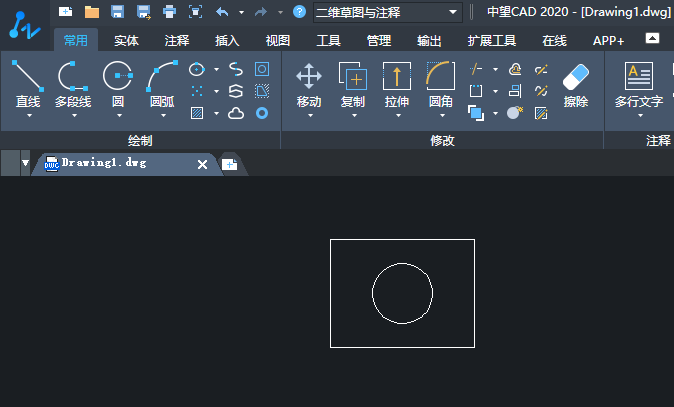Open the ZWCAD application logo menu

[x=25, y=25]
